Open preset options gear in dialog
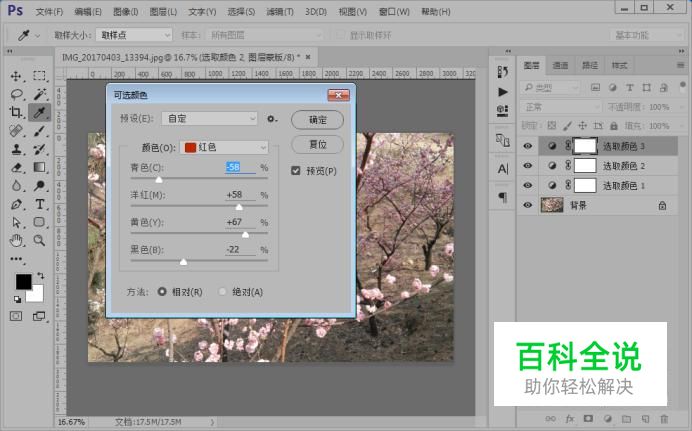The image size is (692, 431). tap(272, 119)
